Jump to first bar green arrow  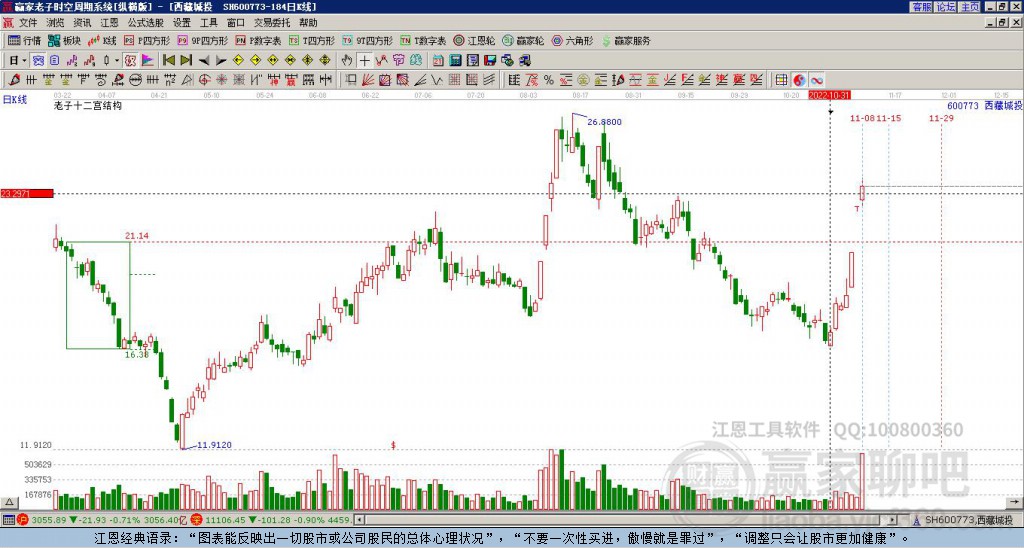tap(168, 61)
